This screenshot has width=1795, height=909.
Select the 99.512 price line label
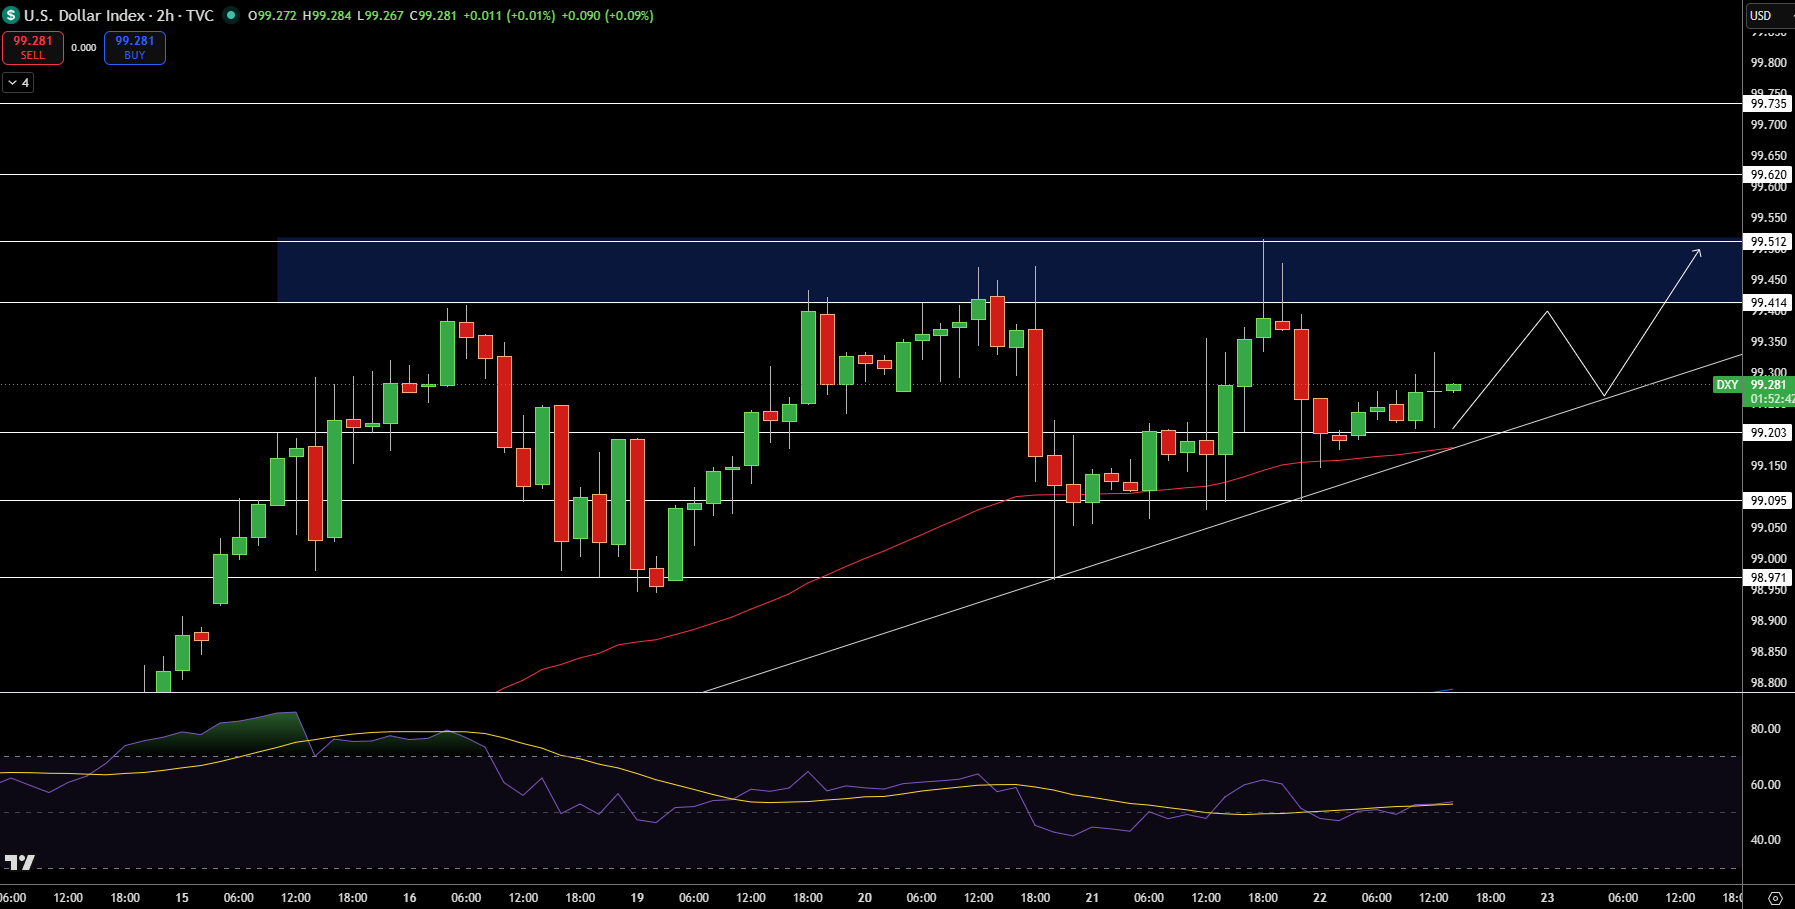(1768, 241)
